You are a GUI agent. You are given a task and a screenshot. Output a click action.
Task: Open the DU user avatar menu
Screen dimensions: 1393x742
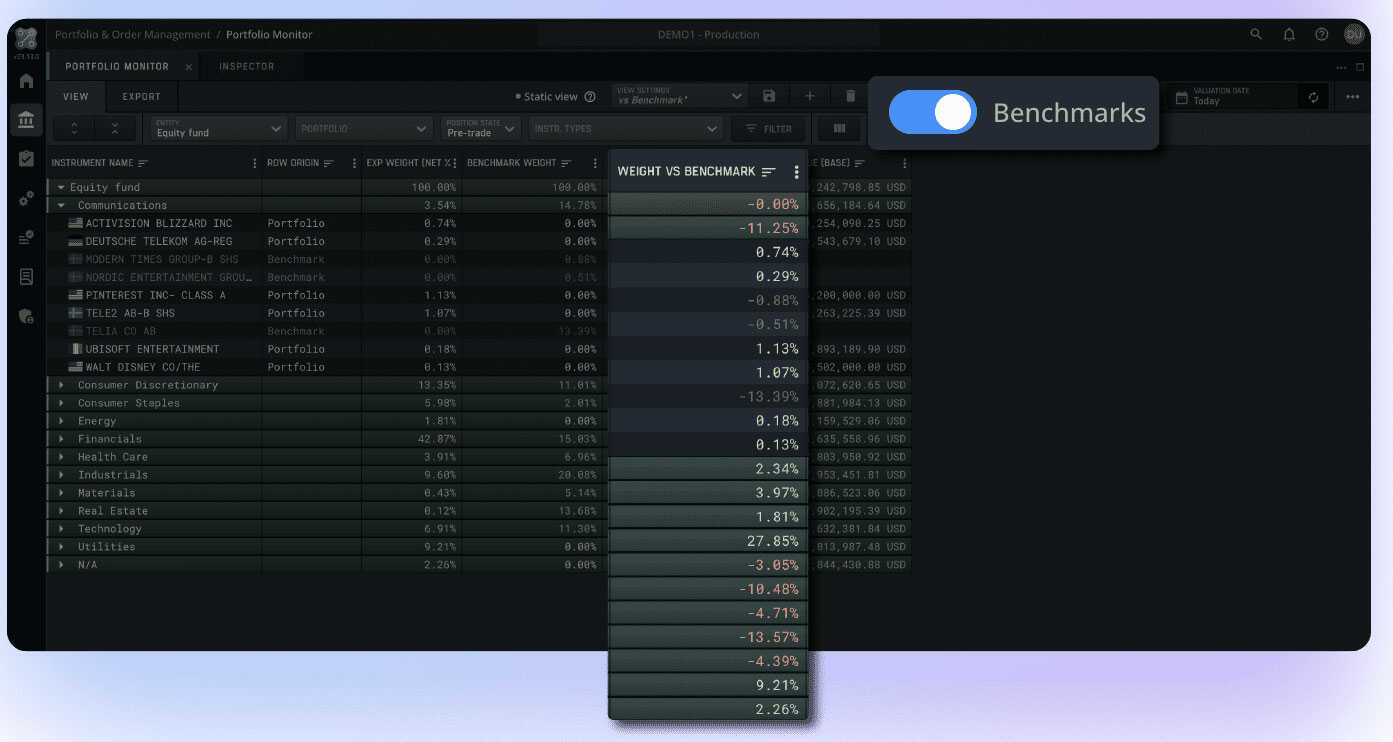(1354, 34)
